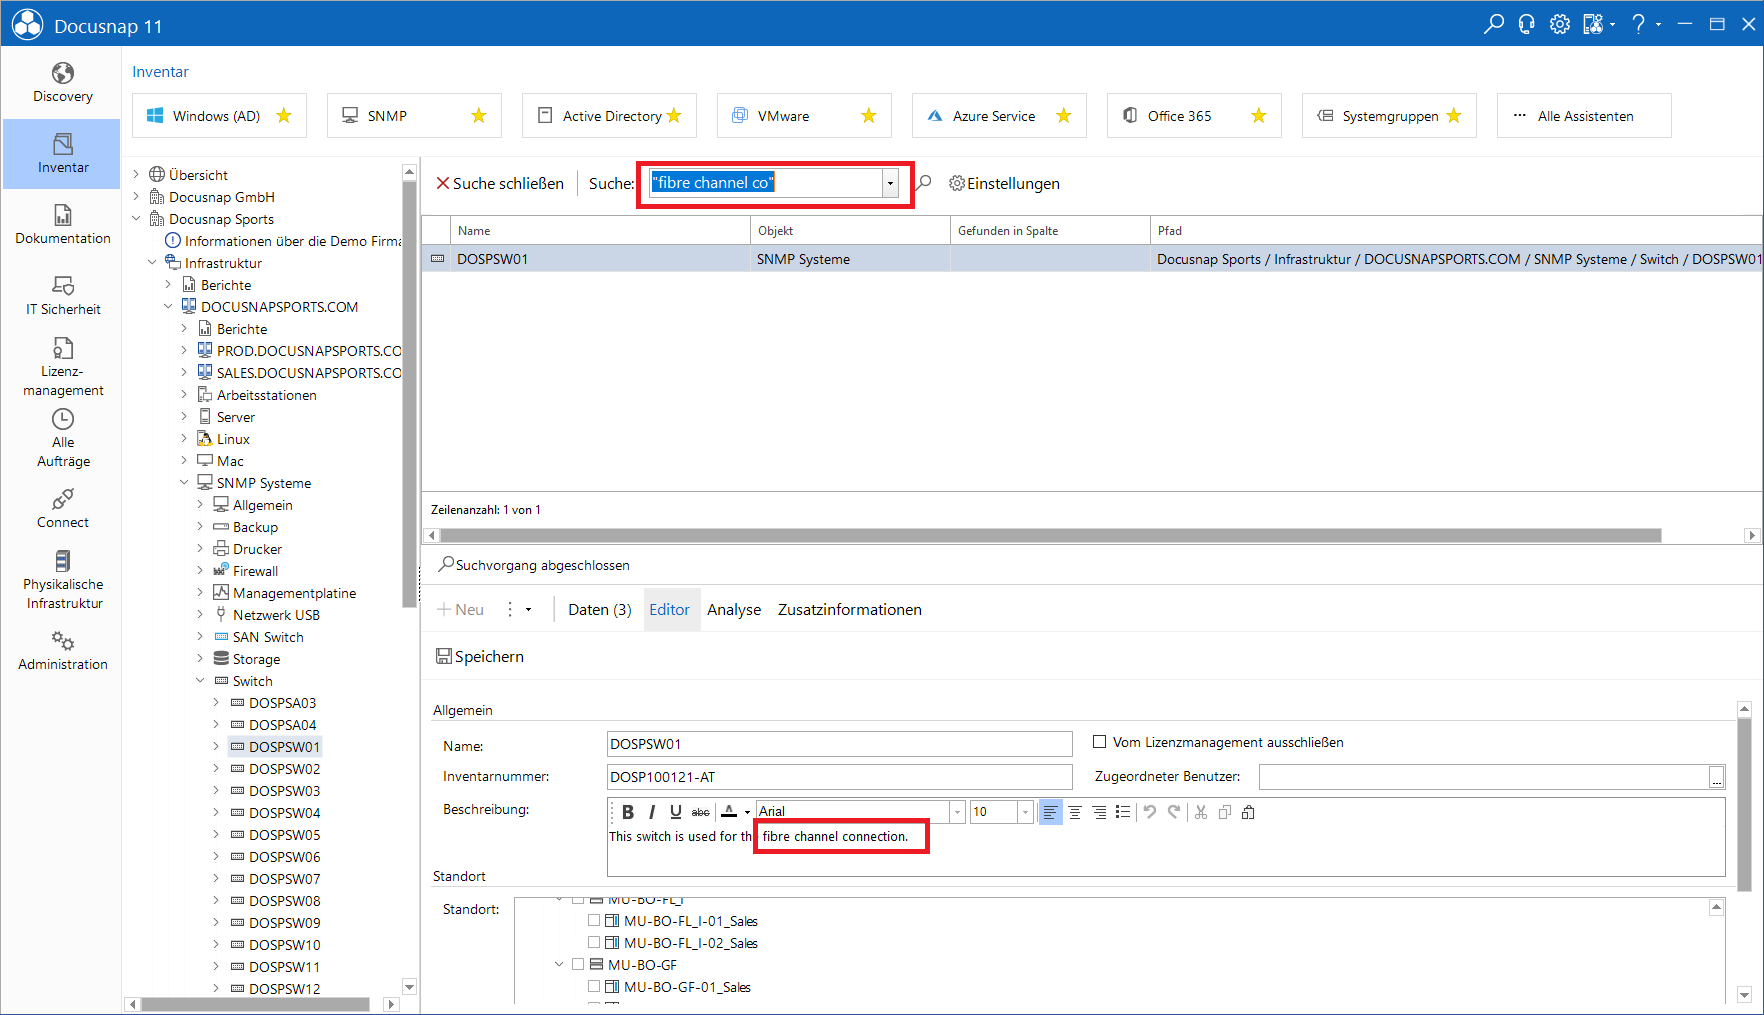Open Lizenzmanagement in the sidebar
Screen dimensions: 1764x1015
click(62, 366)
